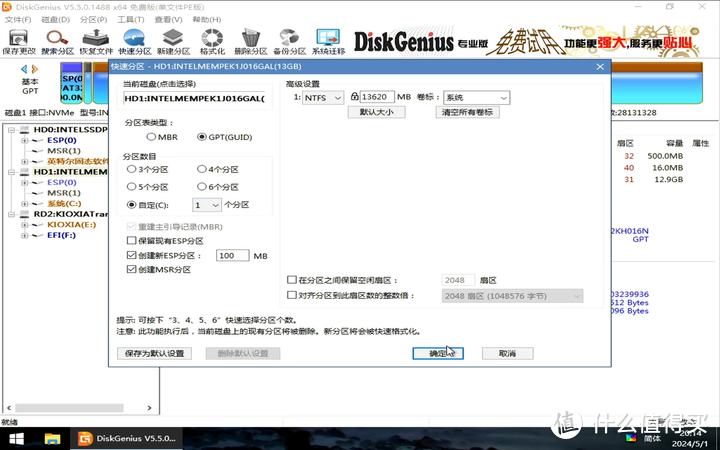Uncheck the 创建MSR分区 checkbox
Viewport: 720px width, 450px height.
click(132, 270)
